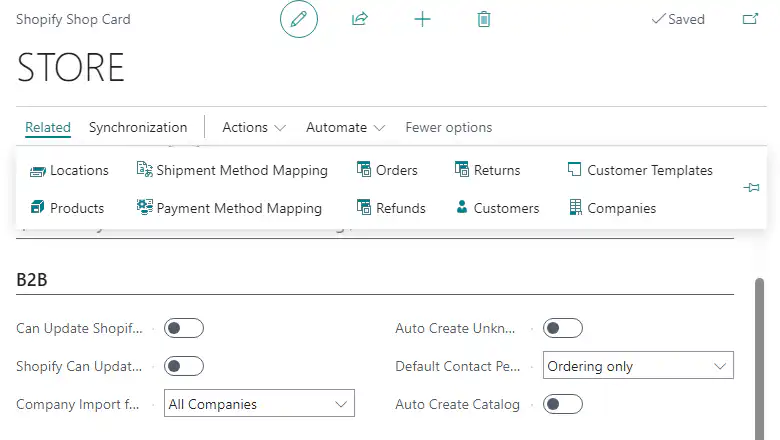This screenshot has height=440, width=780.
Task: Click the trash can delete icon
Action: click(484, 19)
